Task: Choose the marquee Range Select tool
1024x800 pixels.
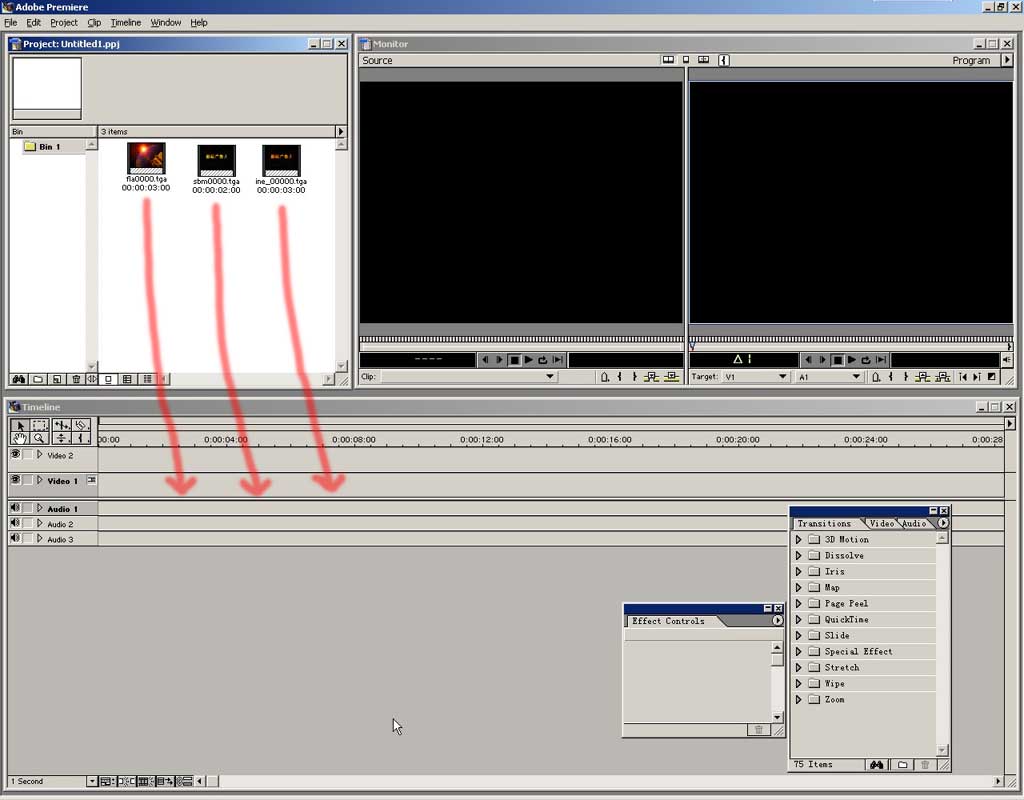Action: [39, 425]
